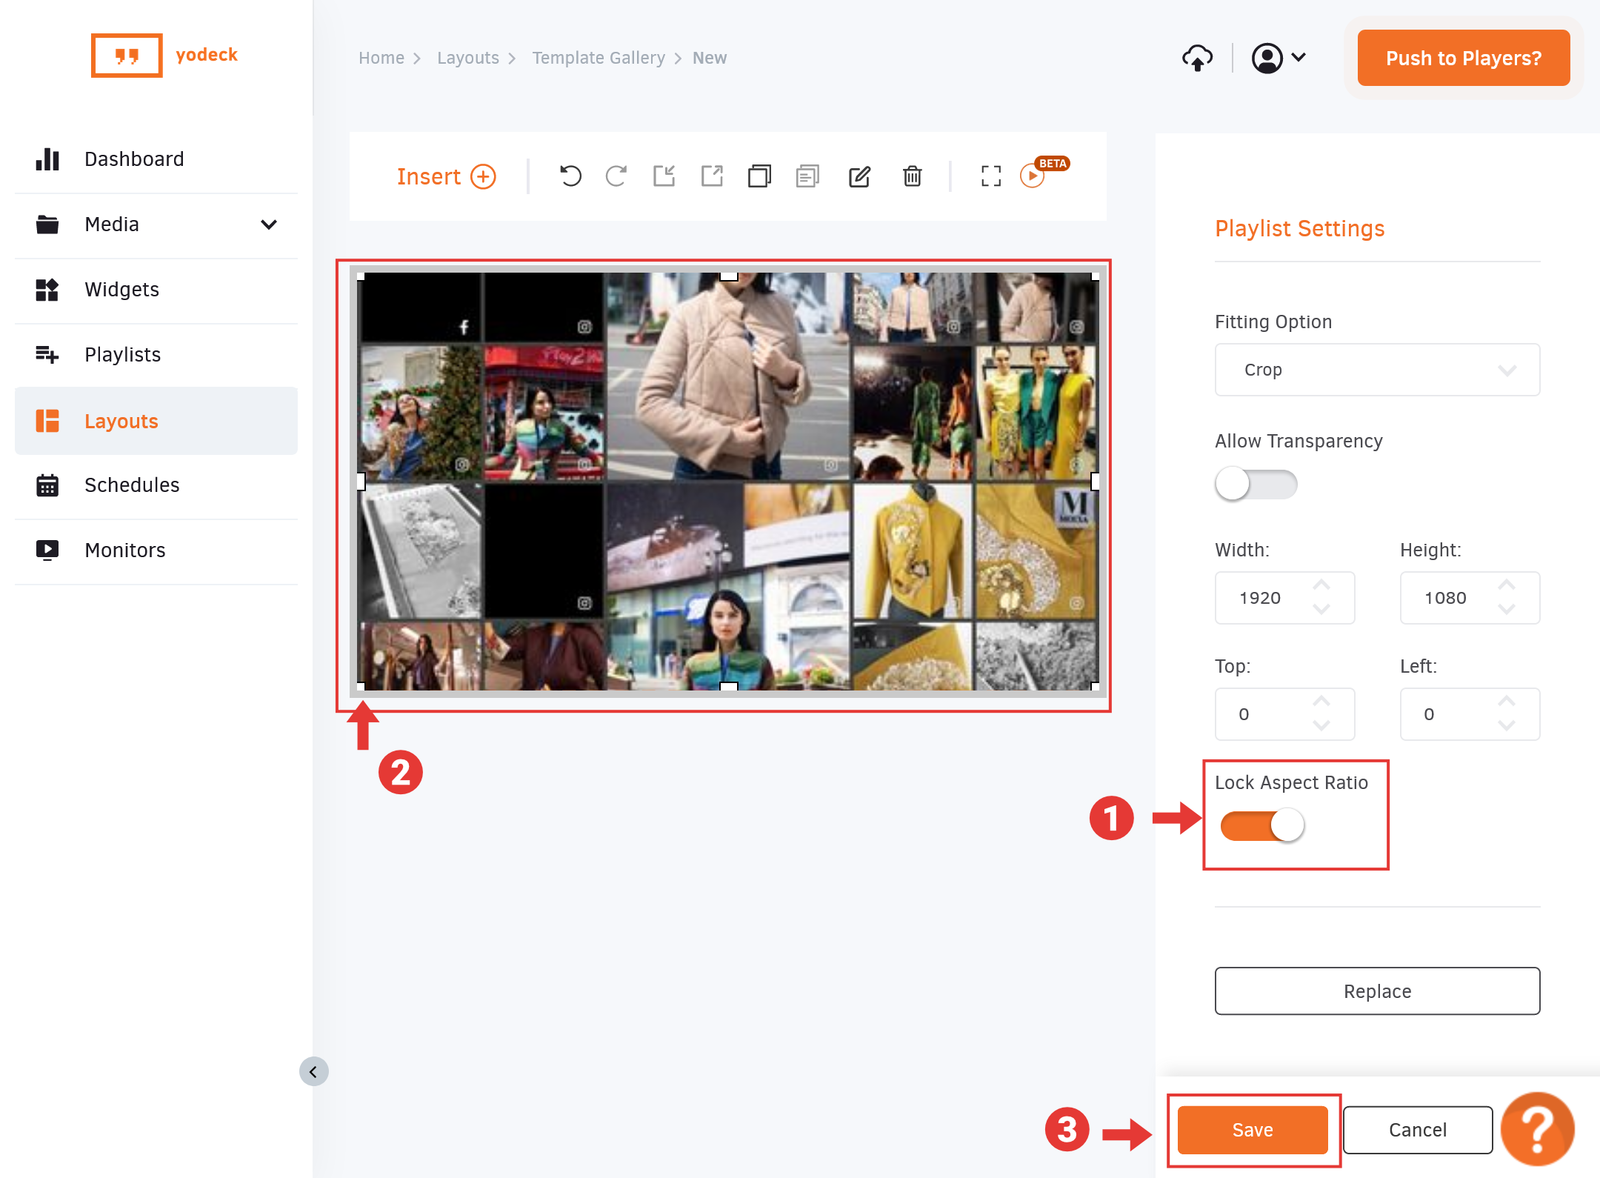Open the Fitting Option Crop dropdown
1600x1178 pixels.
click(x=1377, y=370)
